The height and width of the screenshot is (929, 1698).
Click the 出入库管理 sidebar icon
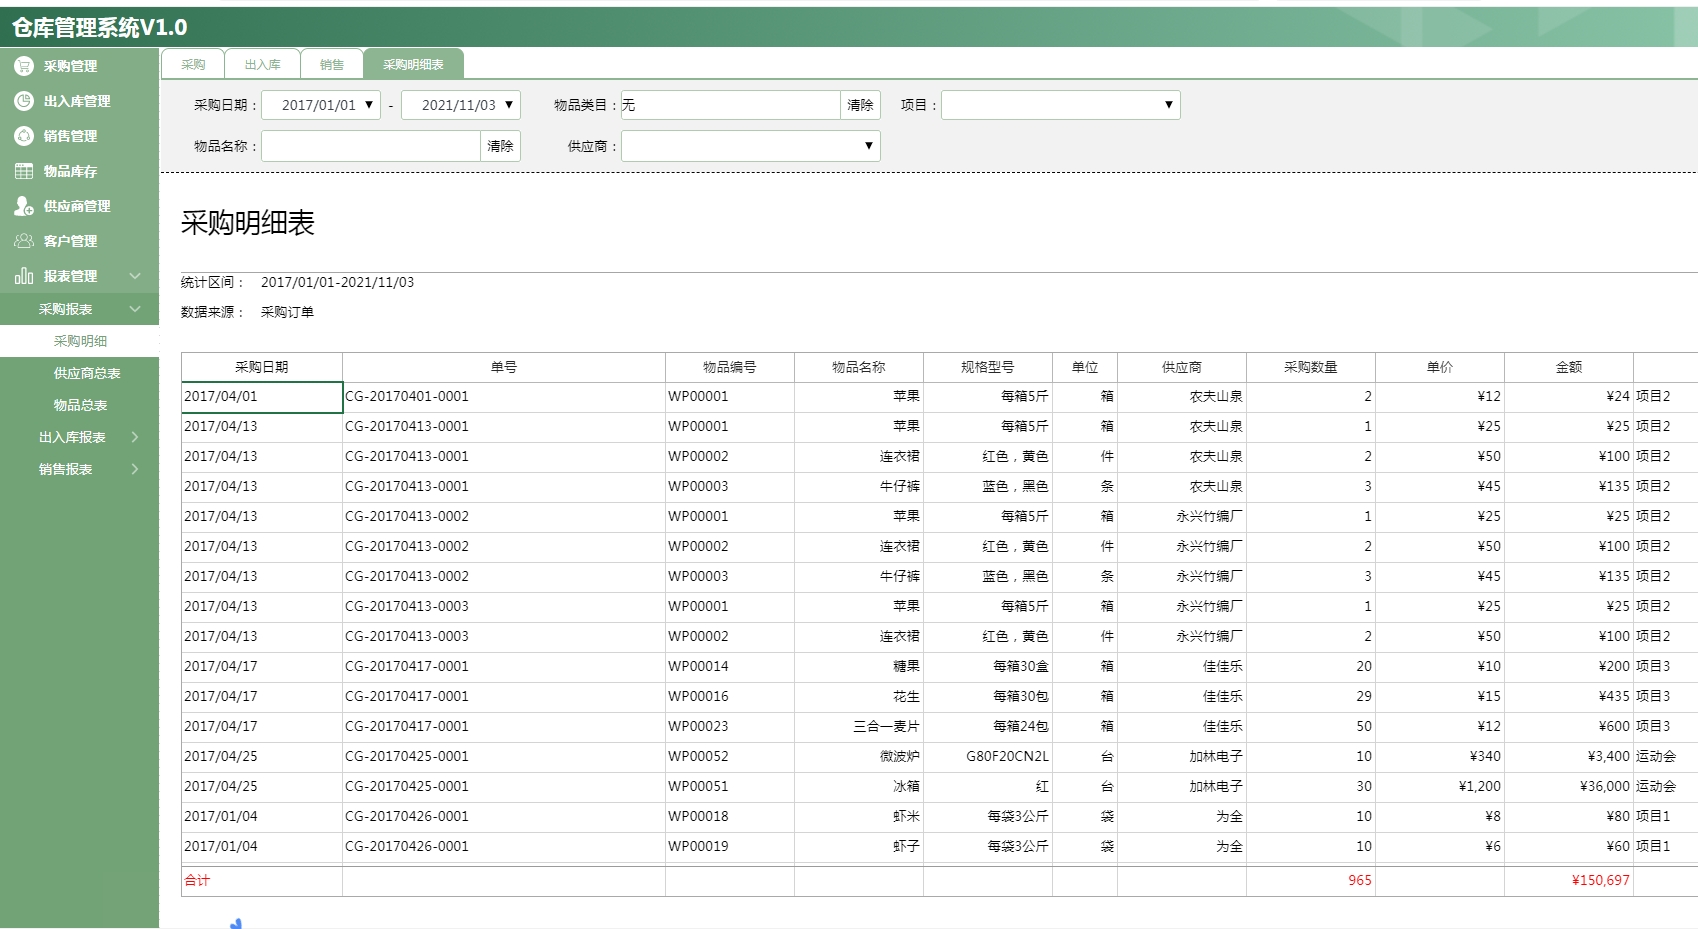click(24, 101)
